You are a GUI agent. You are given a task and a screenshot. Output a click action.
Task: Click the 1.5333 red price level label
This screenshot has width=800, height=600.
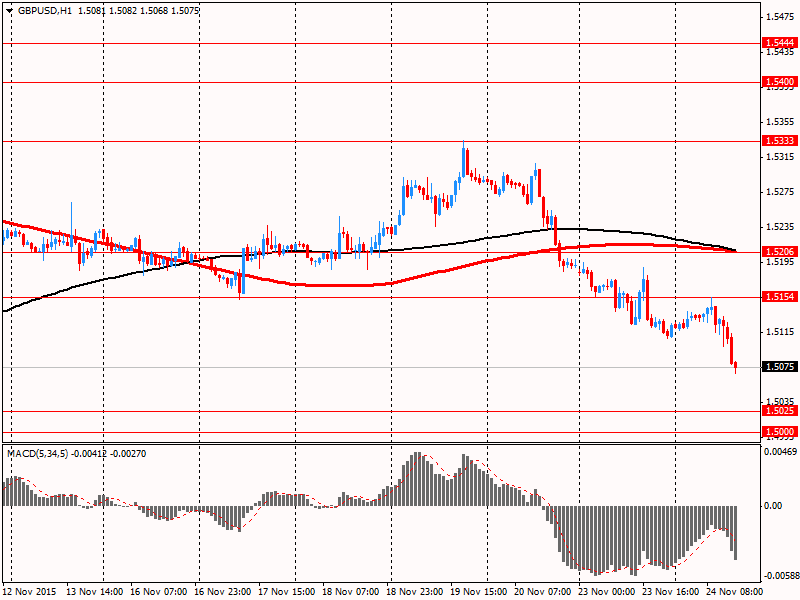click(780, 140)
